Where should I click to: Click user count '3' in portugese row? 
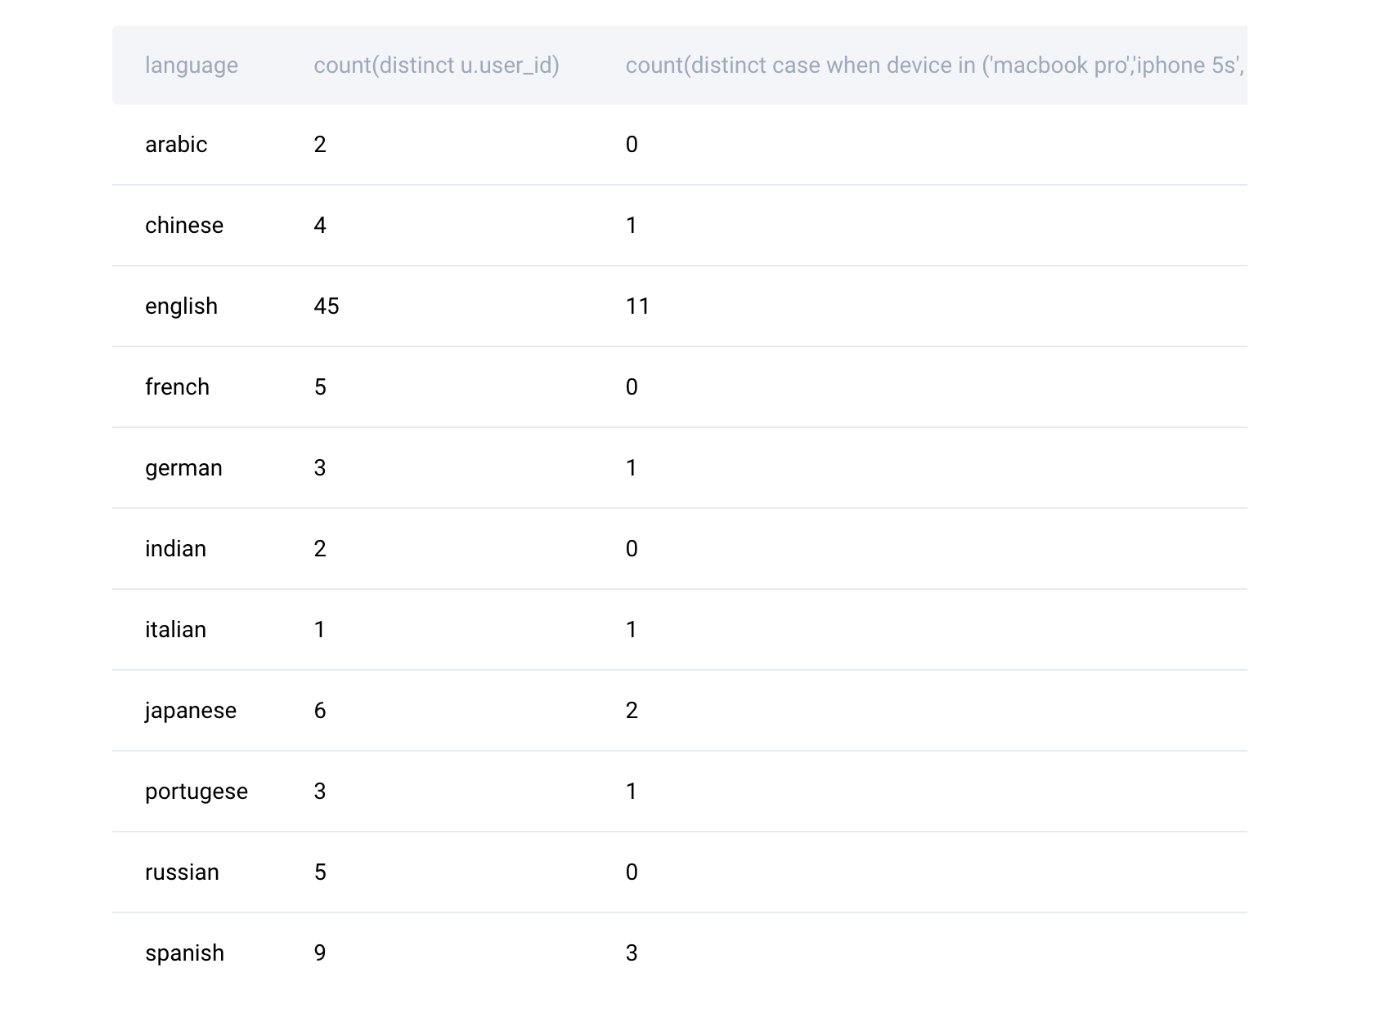pyautogui.click(x=320, y=792)
